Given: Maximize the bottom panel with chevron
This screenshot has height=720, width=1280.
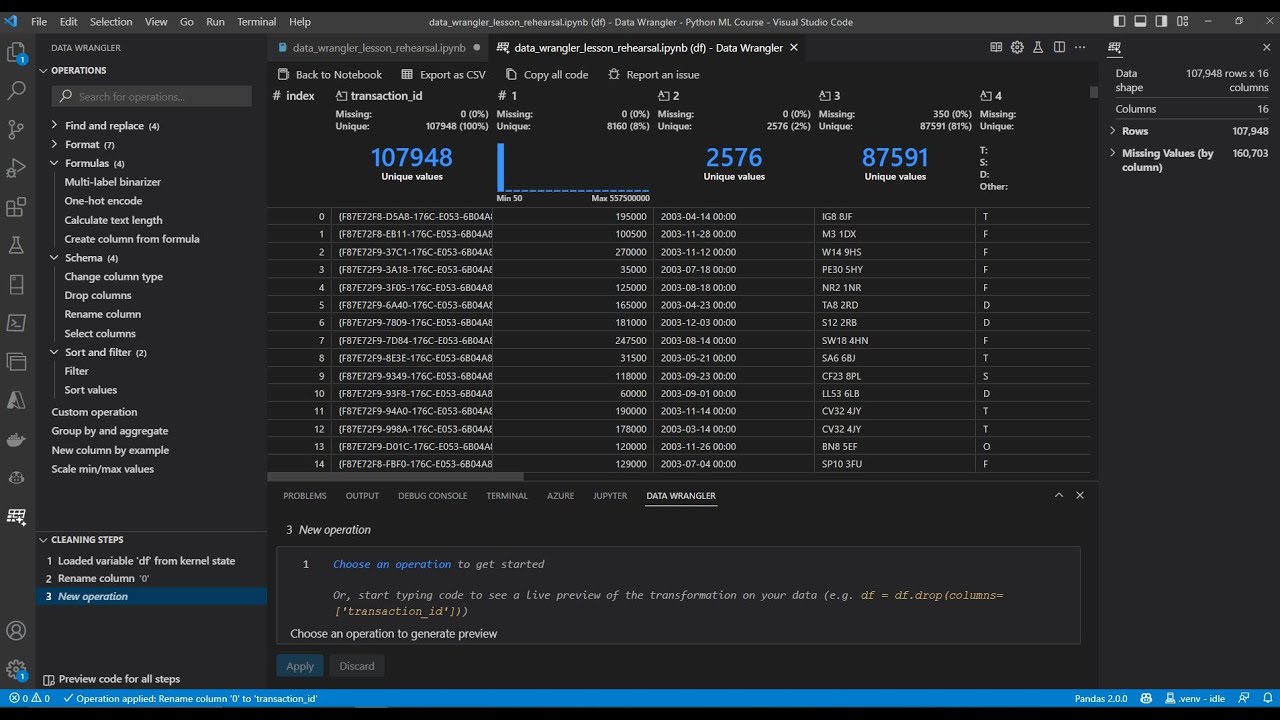Looking at the screenshot, I should point(1059,495).
